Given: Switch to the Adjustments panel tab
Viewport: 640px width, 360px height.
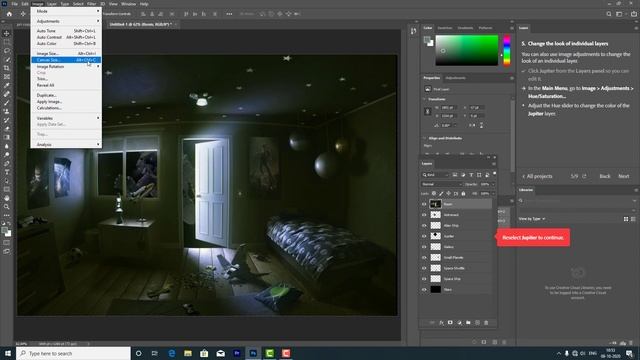Looking at the screenshot, I should pyautogui.click(x=455, y=78).
